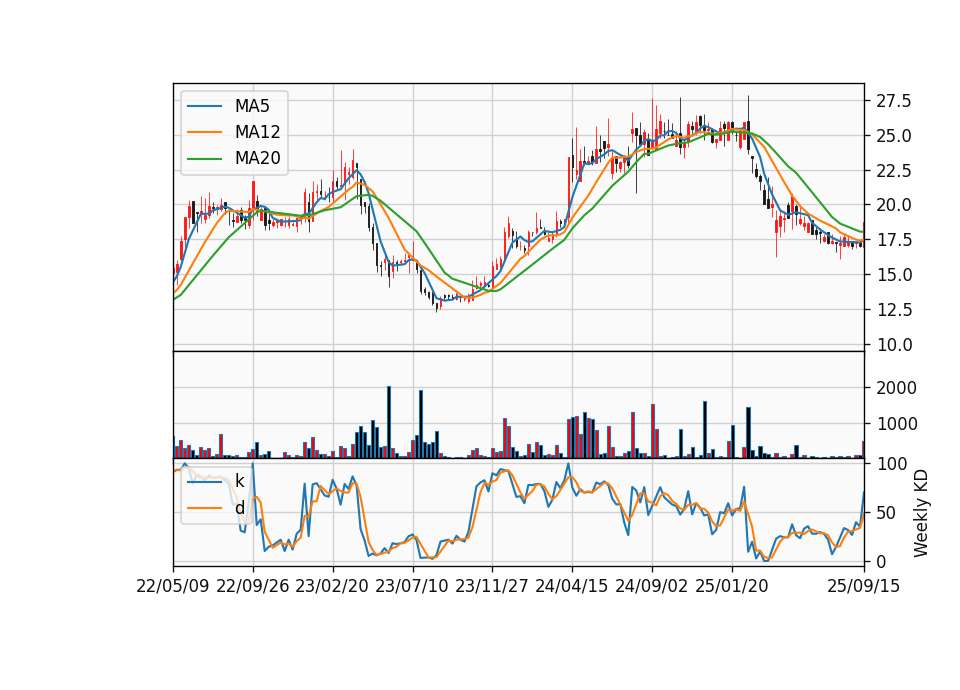Click the 22/05/09 date label
The width and height of the screenshot is (960, 690).
click(173, 587)
